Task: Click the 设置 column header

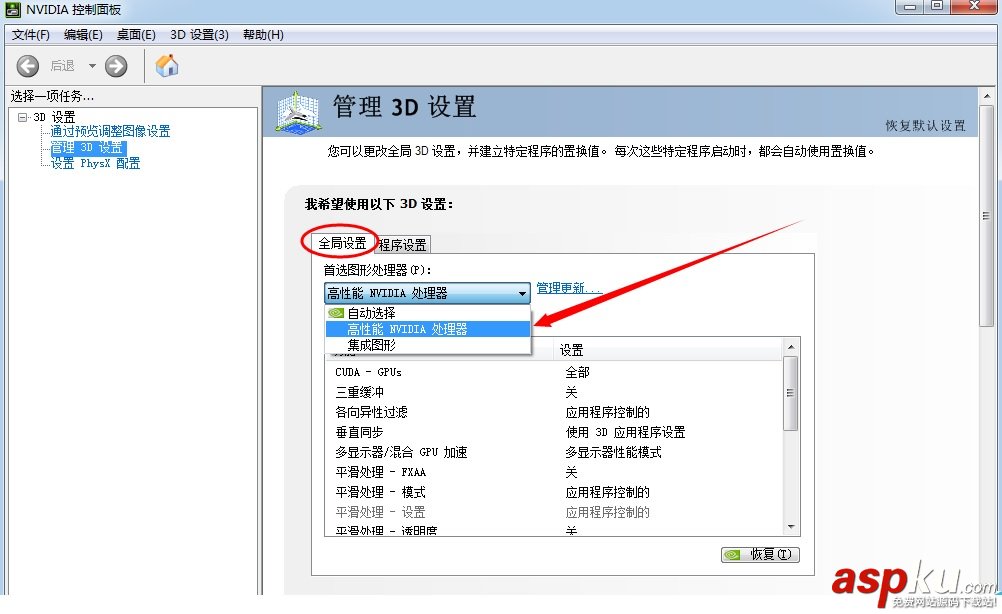Action: (x=667, y=350)
